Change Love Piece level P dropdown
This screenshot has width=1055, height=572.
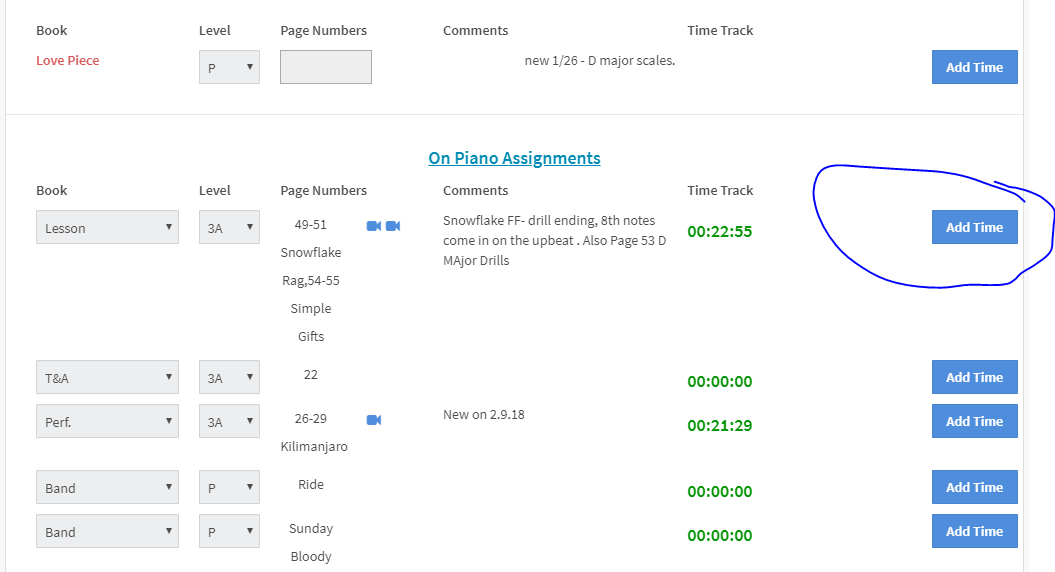pos(229,67)
